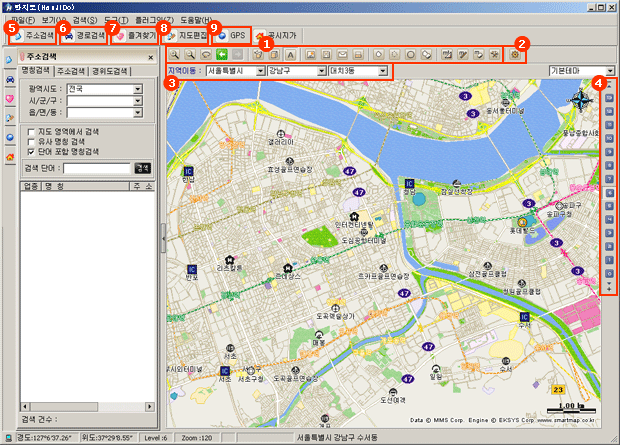Expand the 강남구 district dropdown

coord(318,72)
